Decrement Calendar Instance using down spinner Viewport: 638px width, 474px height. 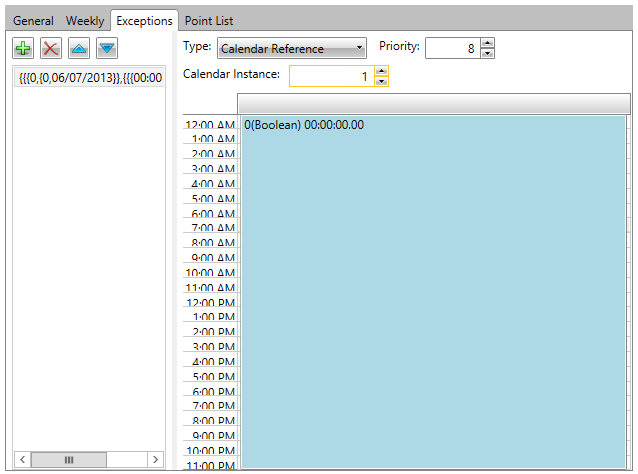point(381,81)
